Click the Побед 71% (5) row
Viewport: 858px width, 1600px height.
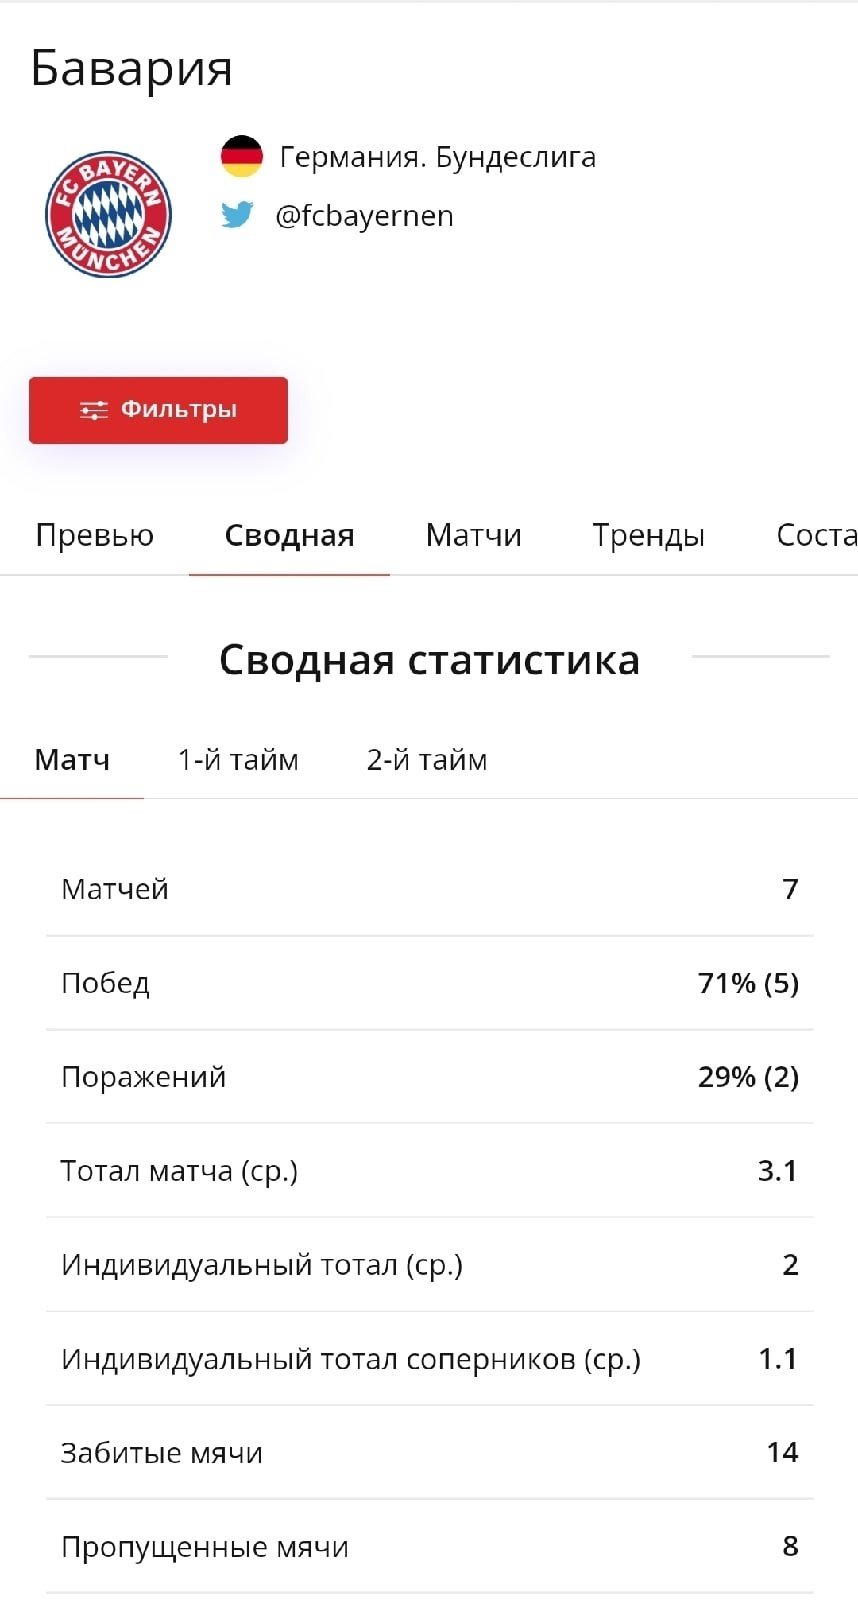point(429,983)
